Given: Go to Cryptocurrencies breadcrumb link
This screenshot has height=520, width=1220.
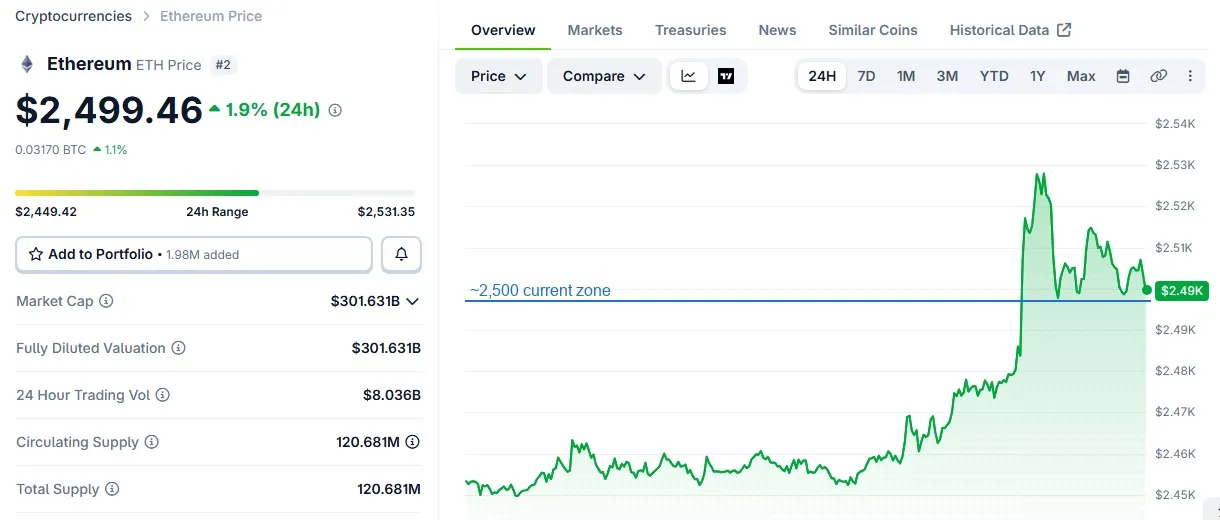Looking at the screenshot, I should 73,16.
